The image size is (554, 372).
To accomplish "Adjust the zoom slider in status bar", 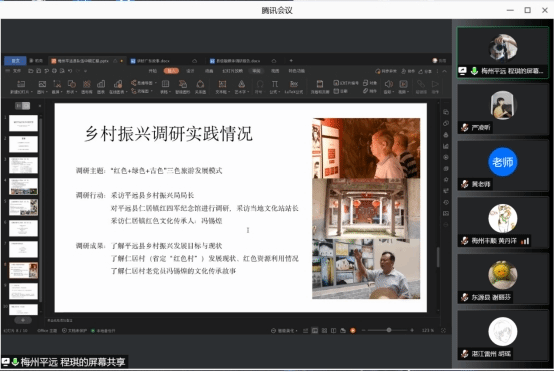I will point(389,330).
